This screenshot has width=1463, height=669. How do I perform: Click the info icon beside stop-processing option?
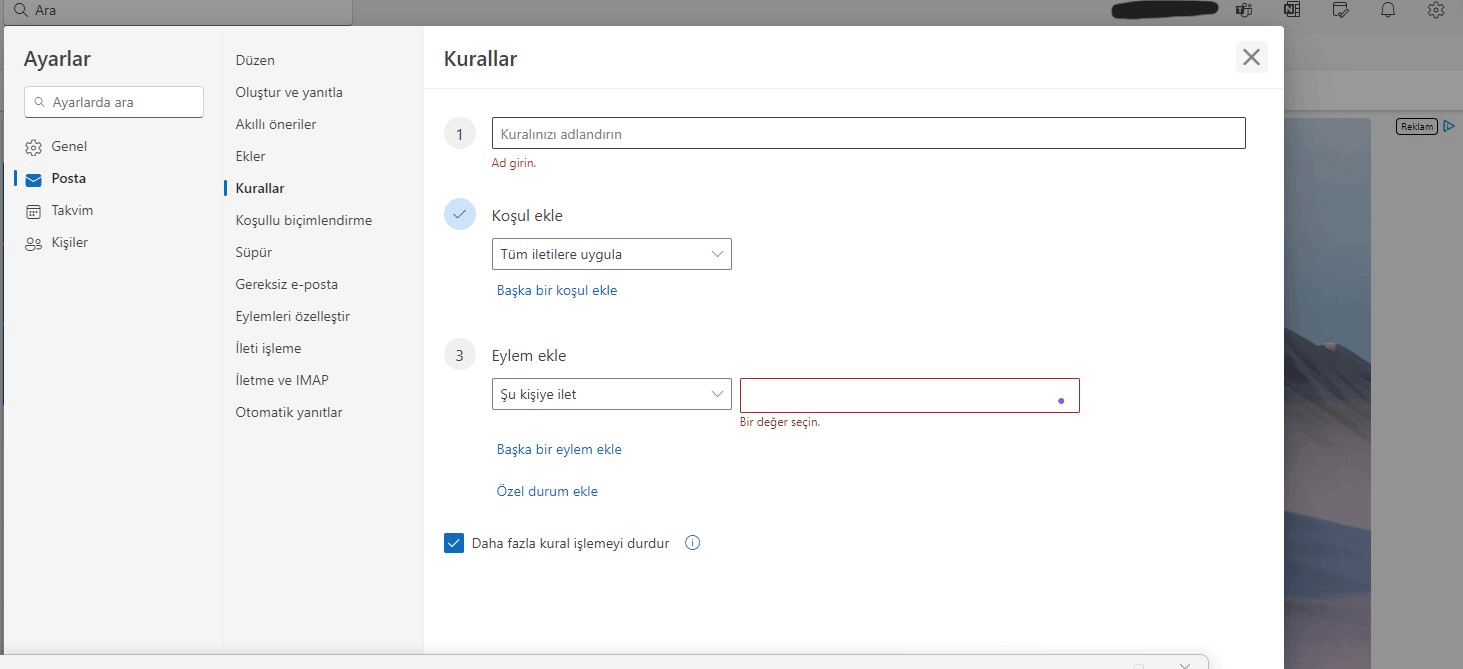(x=692, y=543)
